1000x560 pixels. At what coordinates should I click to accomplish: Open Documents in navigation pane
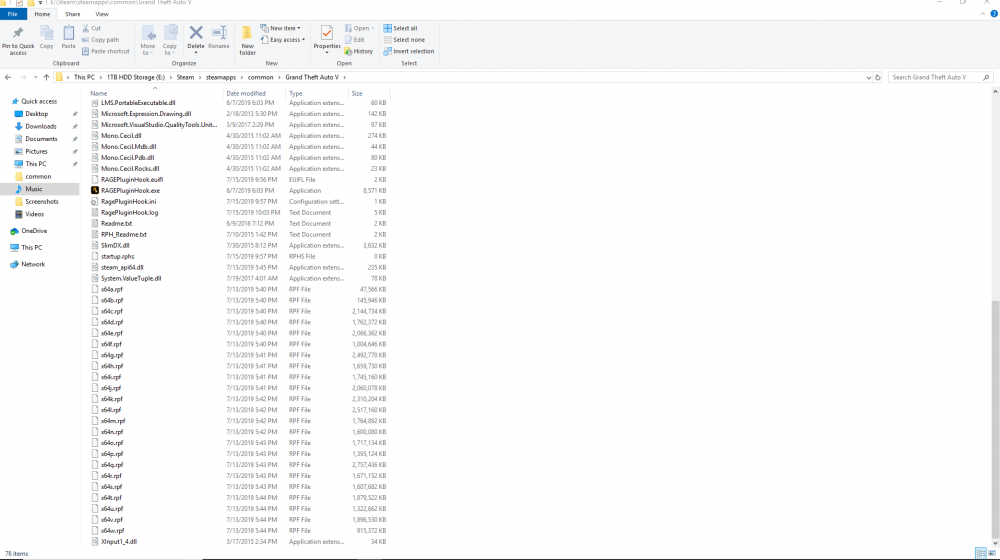coord(41,139)
